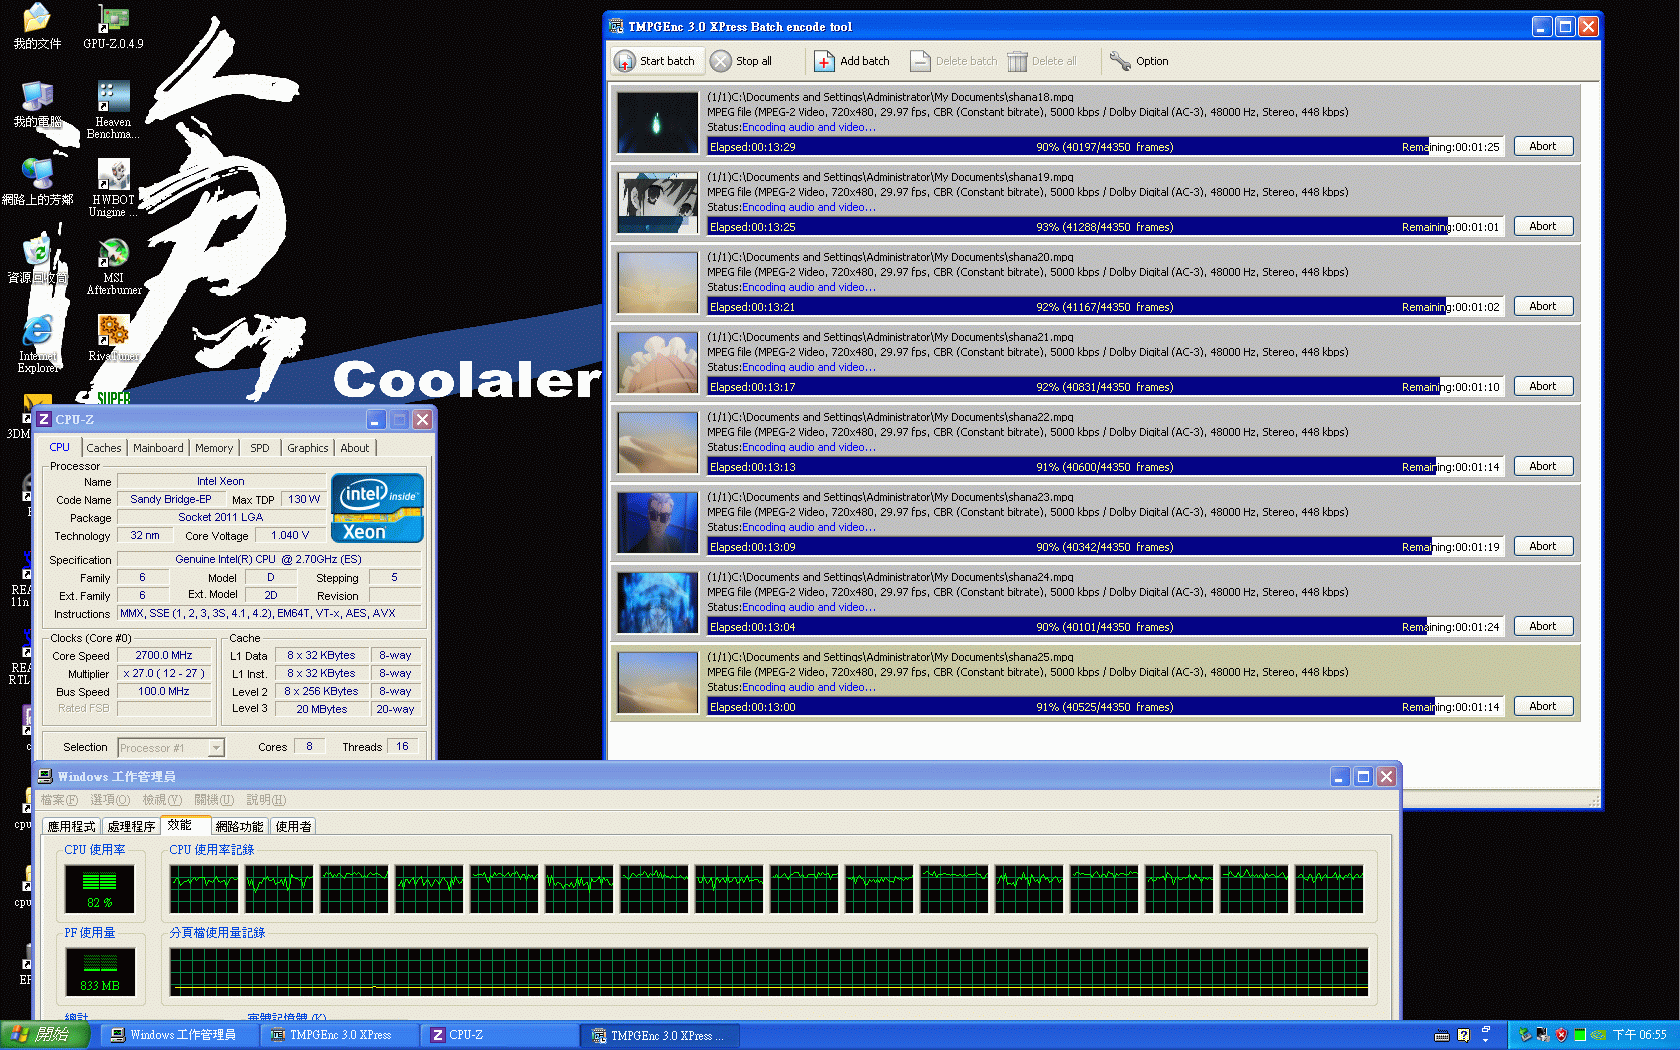Screen dimensions: 1680x1050
Task: Open the Processor #1 selection dropdown in CPU-Z
Action: (171, 747)
